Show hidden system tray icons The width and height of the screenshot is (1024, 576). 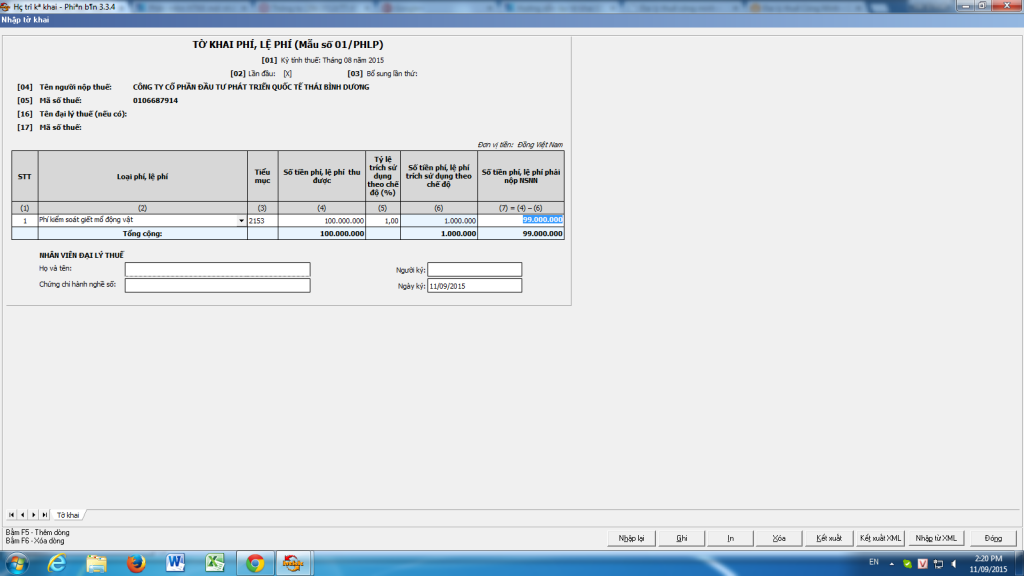(891, 564)
